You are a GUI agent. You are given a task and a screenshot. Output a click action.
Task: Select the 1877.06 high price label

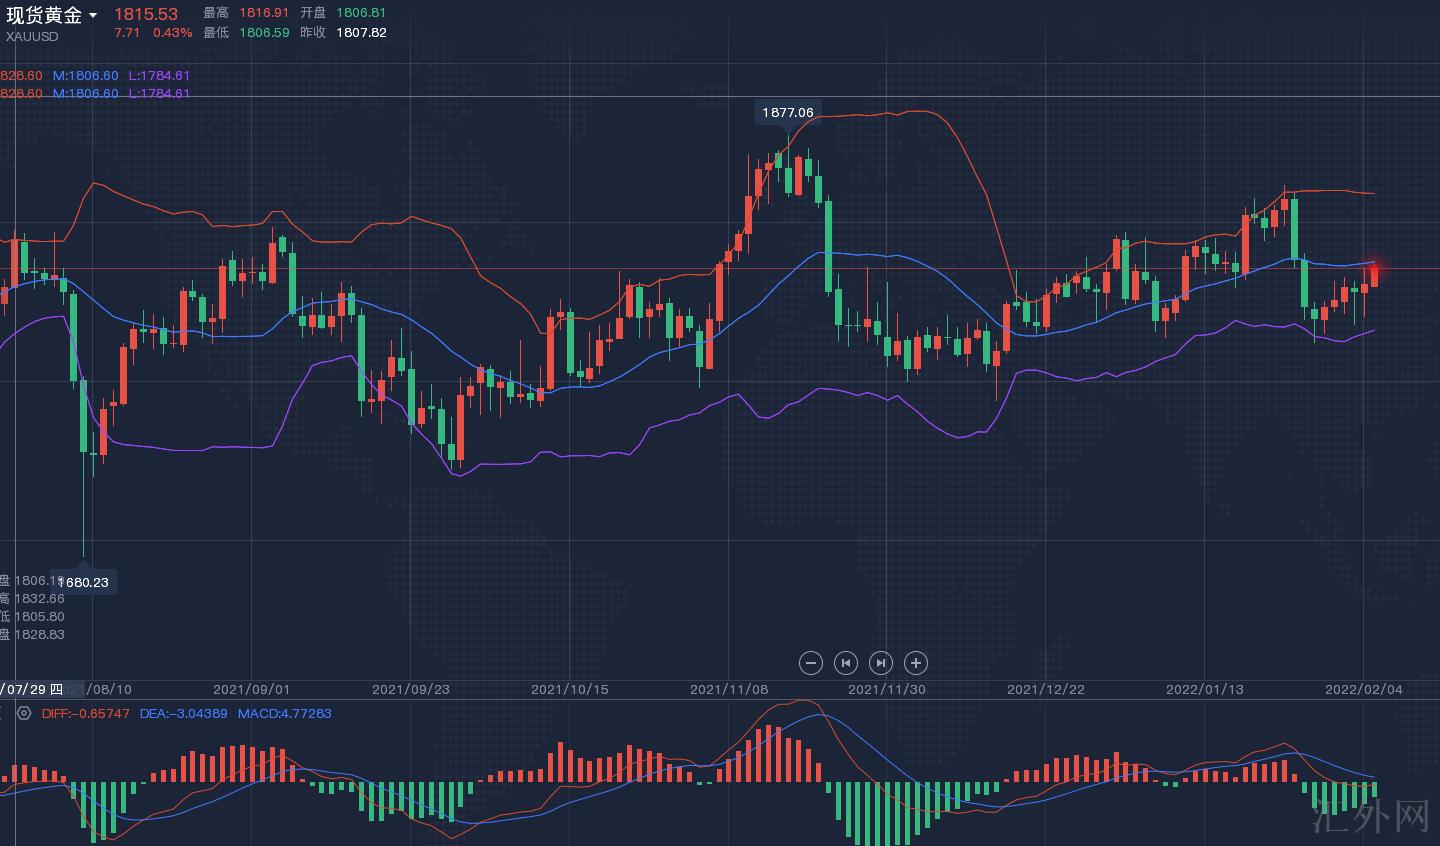[788, 112]
